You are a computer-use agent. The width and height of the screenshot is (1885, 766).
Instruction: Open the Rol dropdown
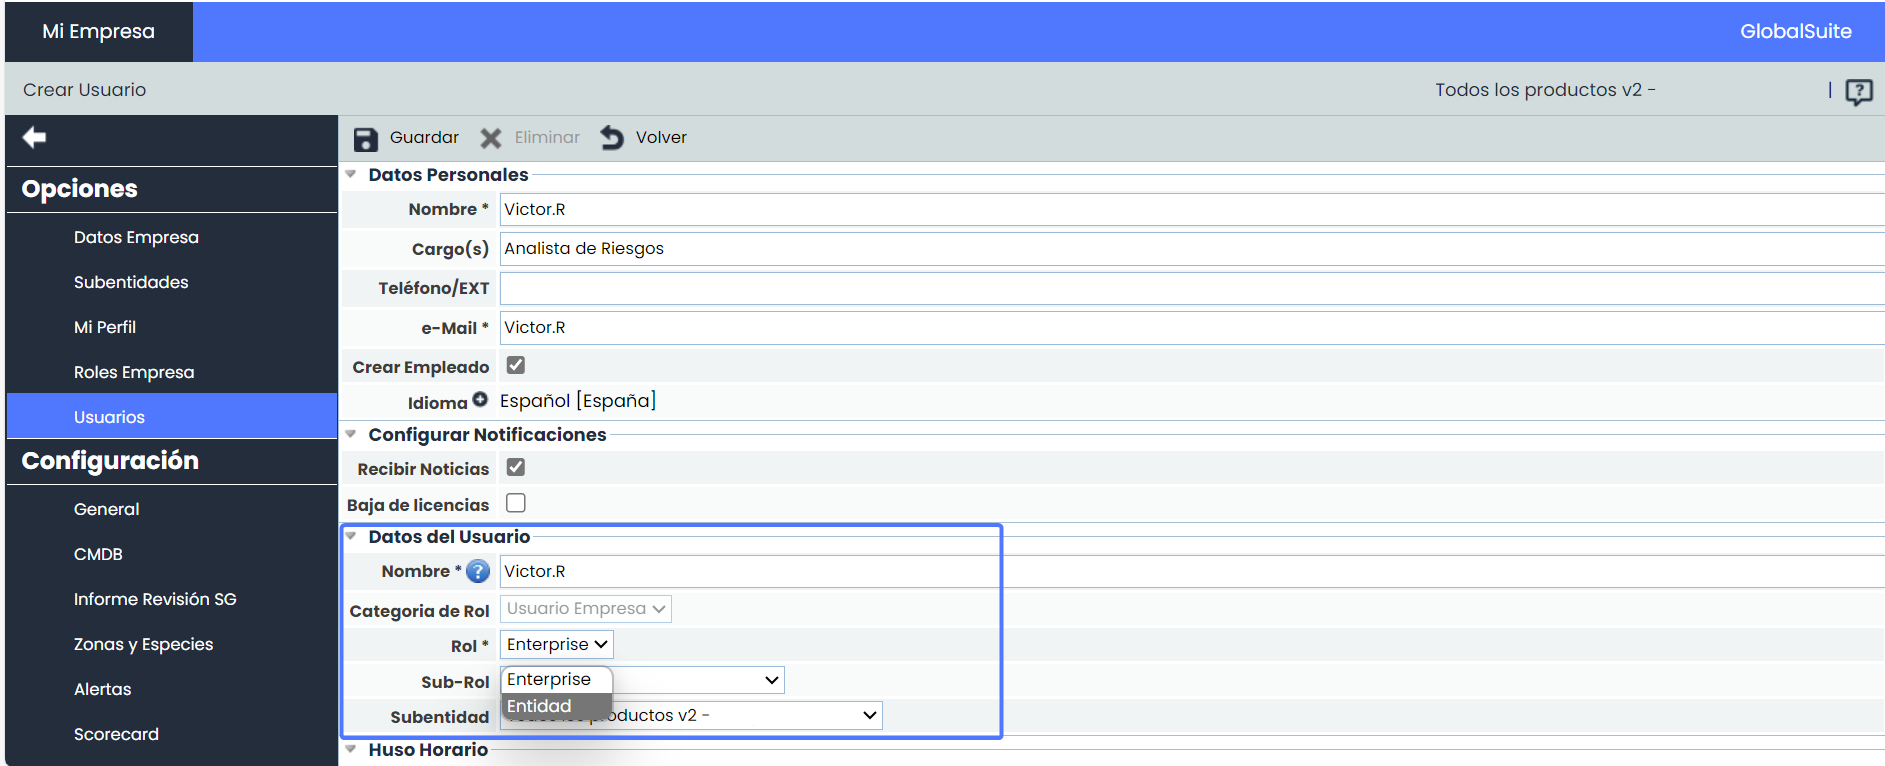557,645
